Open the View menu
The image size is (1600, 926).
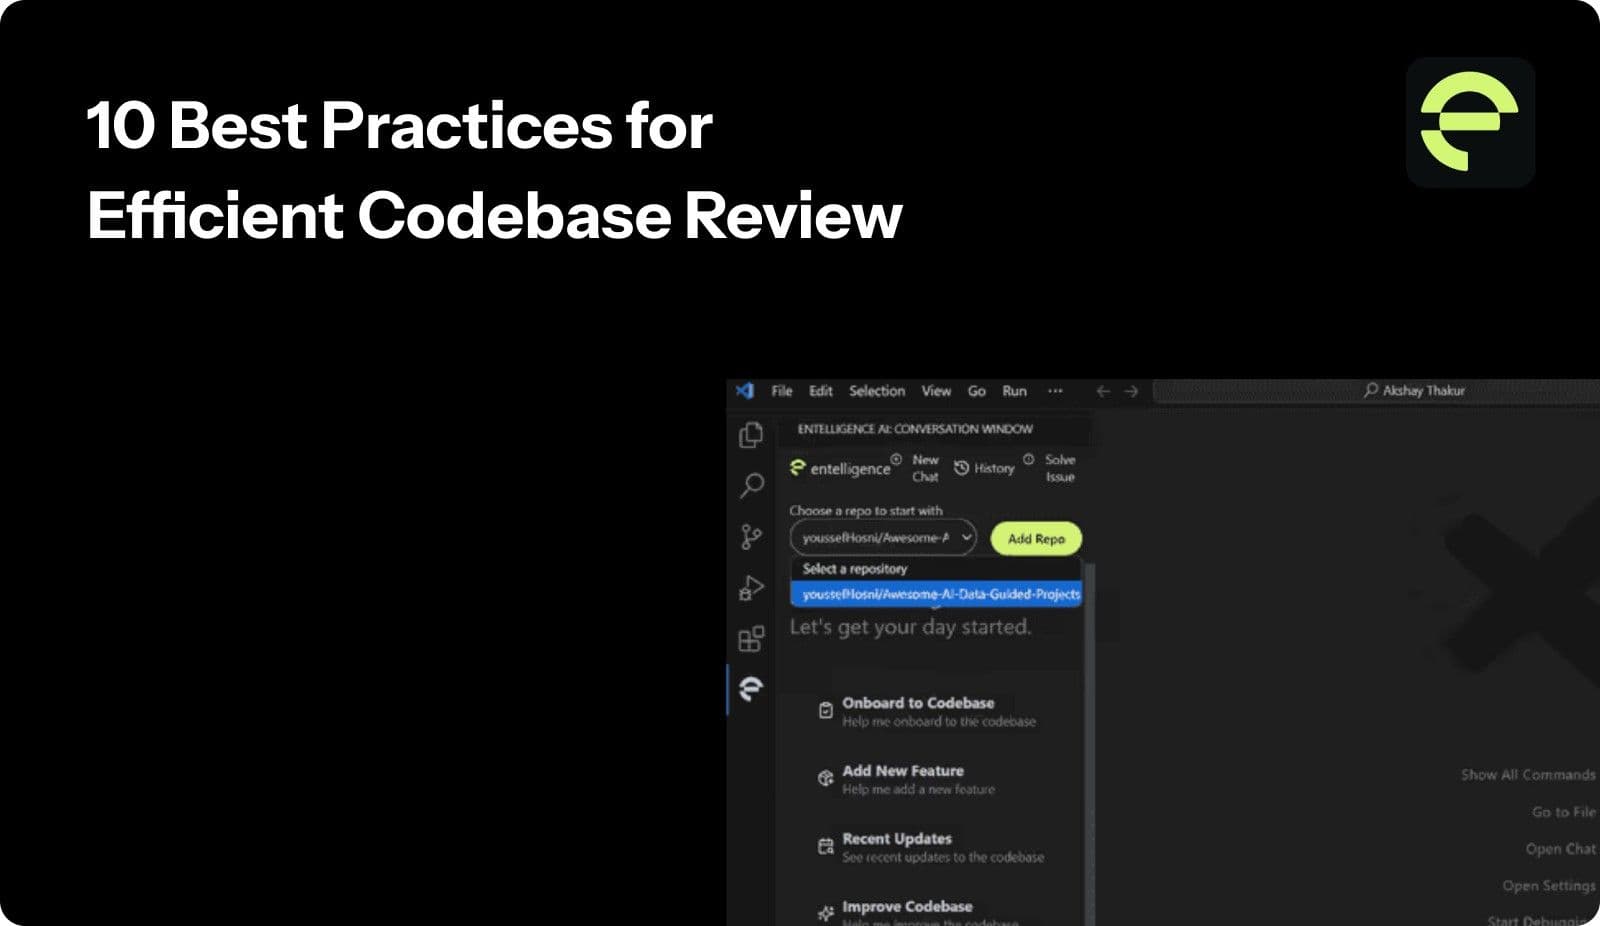936,391
